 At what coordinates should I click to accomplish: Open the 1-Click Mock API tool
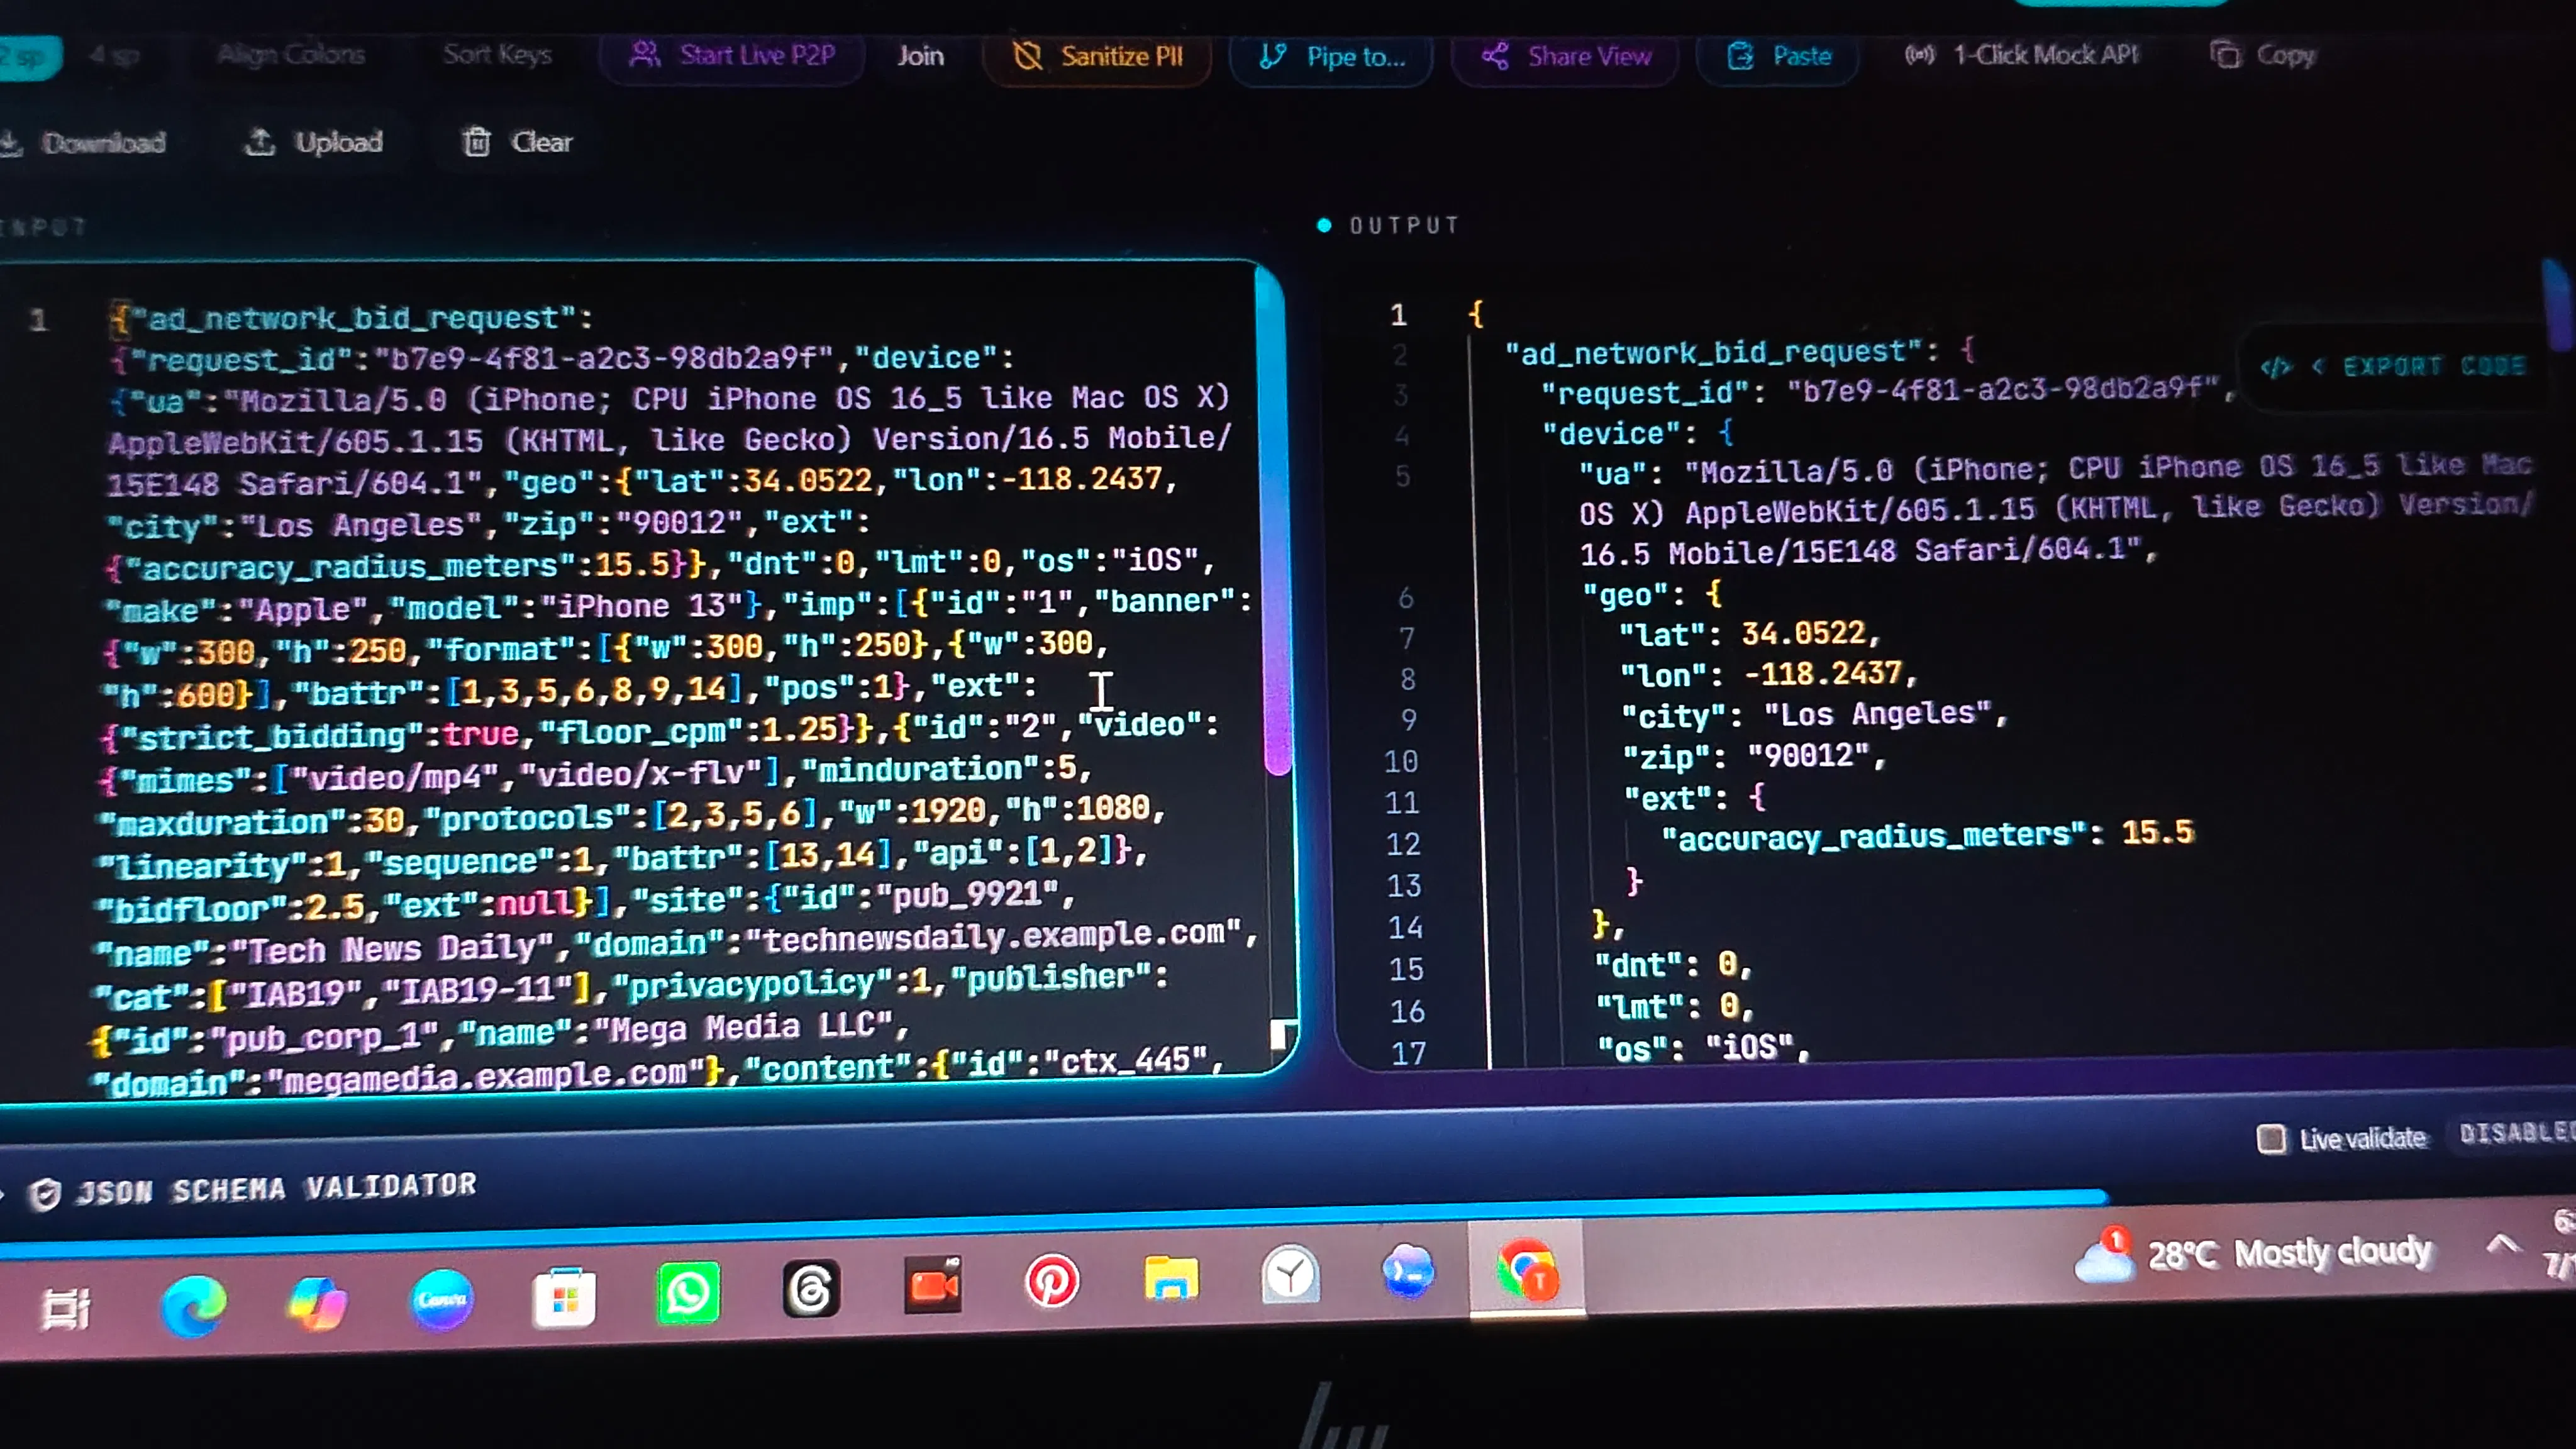point(2021,55)
